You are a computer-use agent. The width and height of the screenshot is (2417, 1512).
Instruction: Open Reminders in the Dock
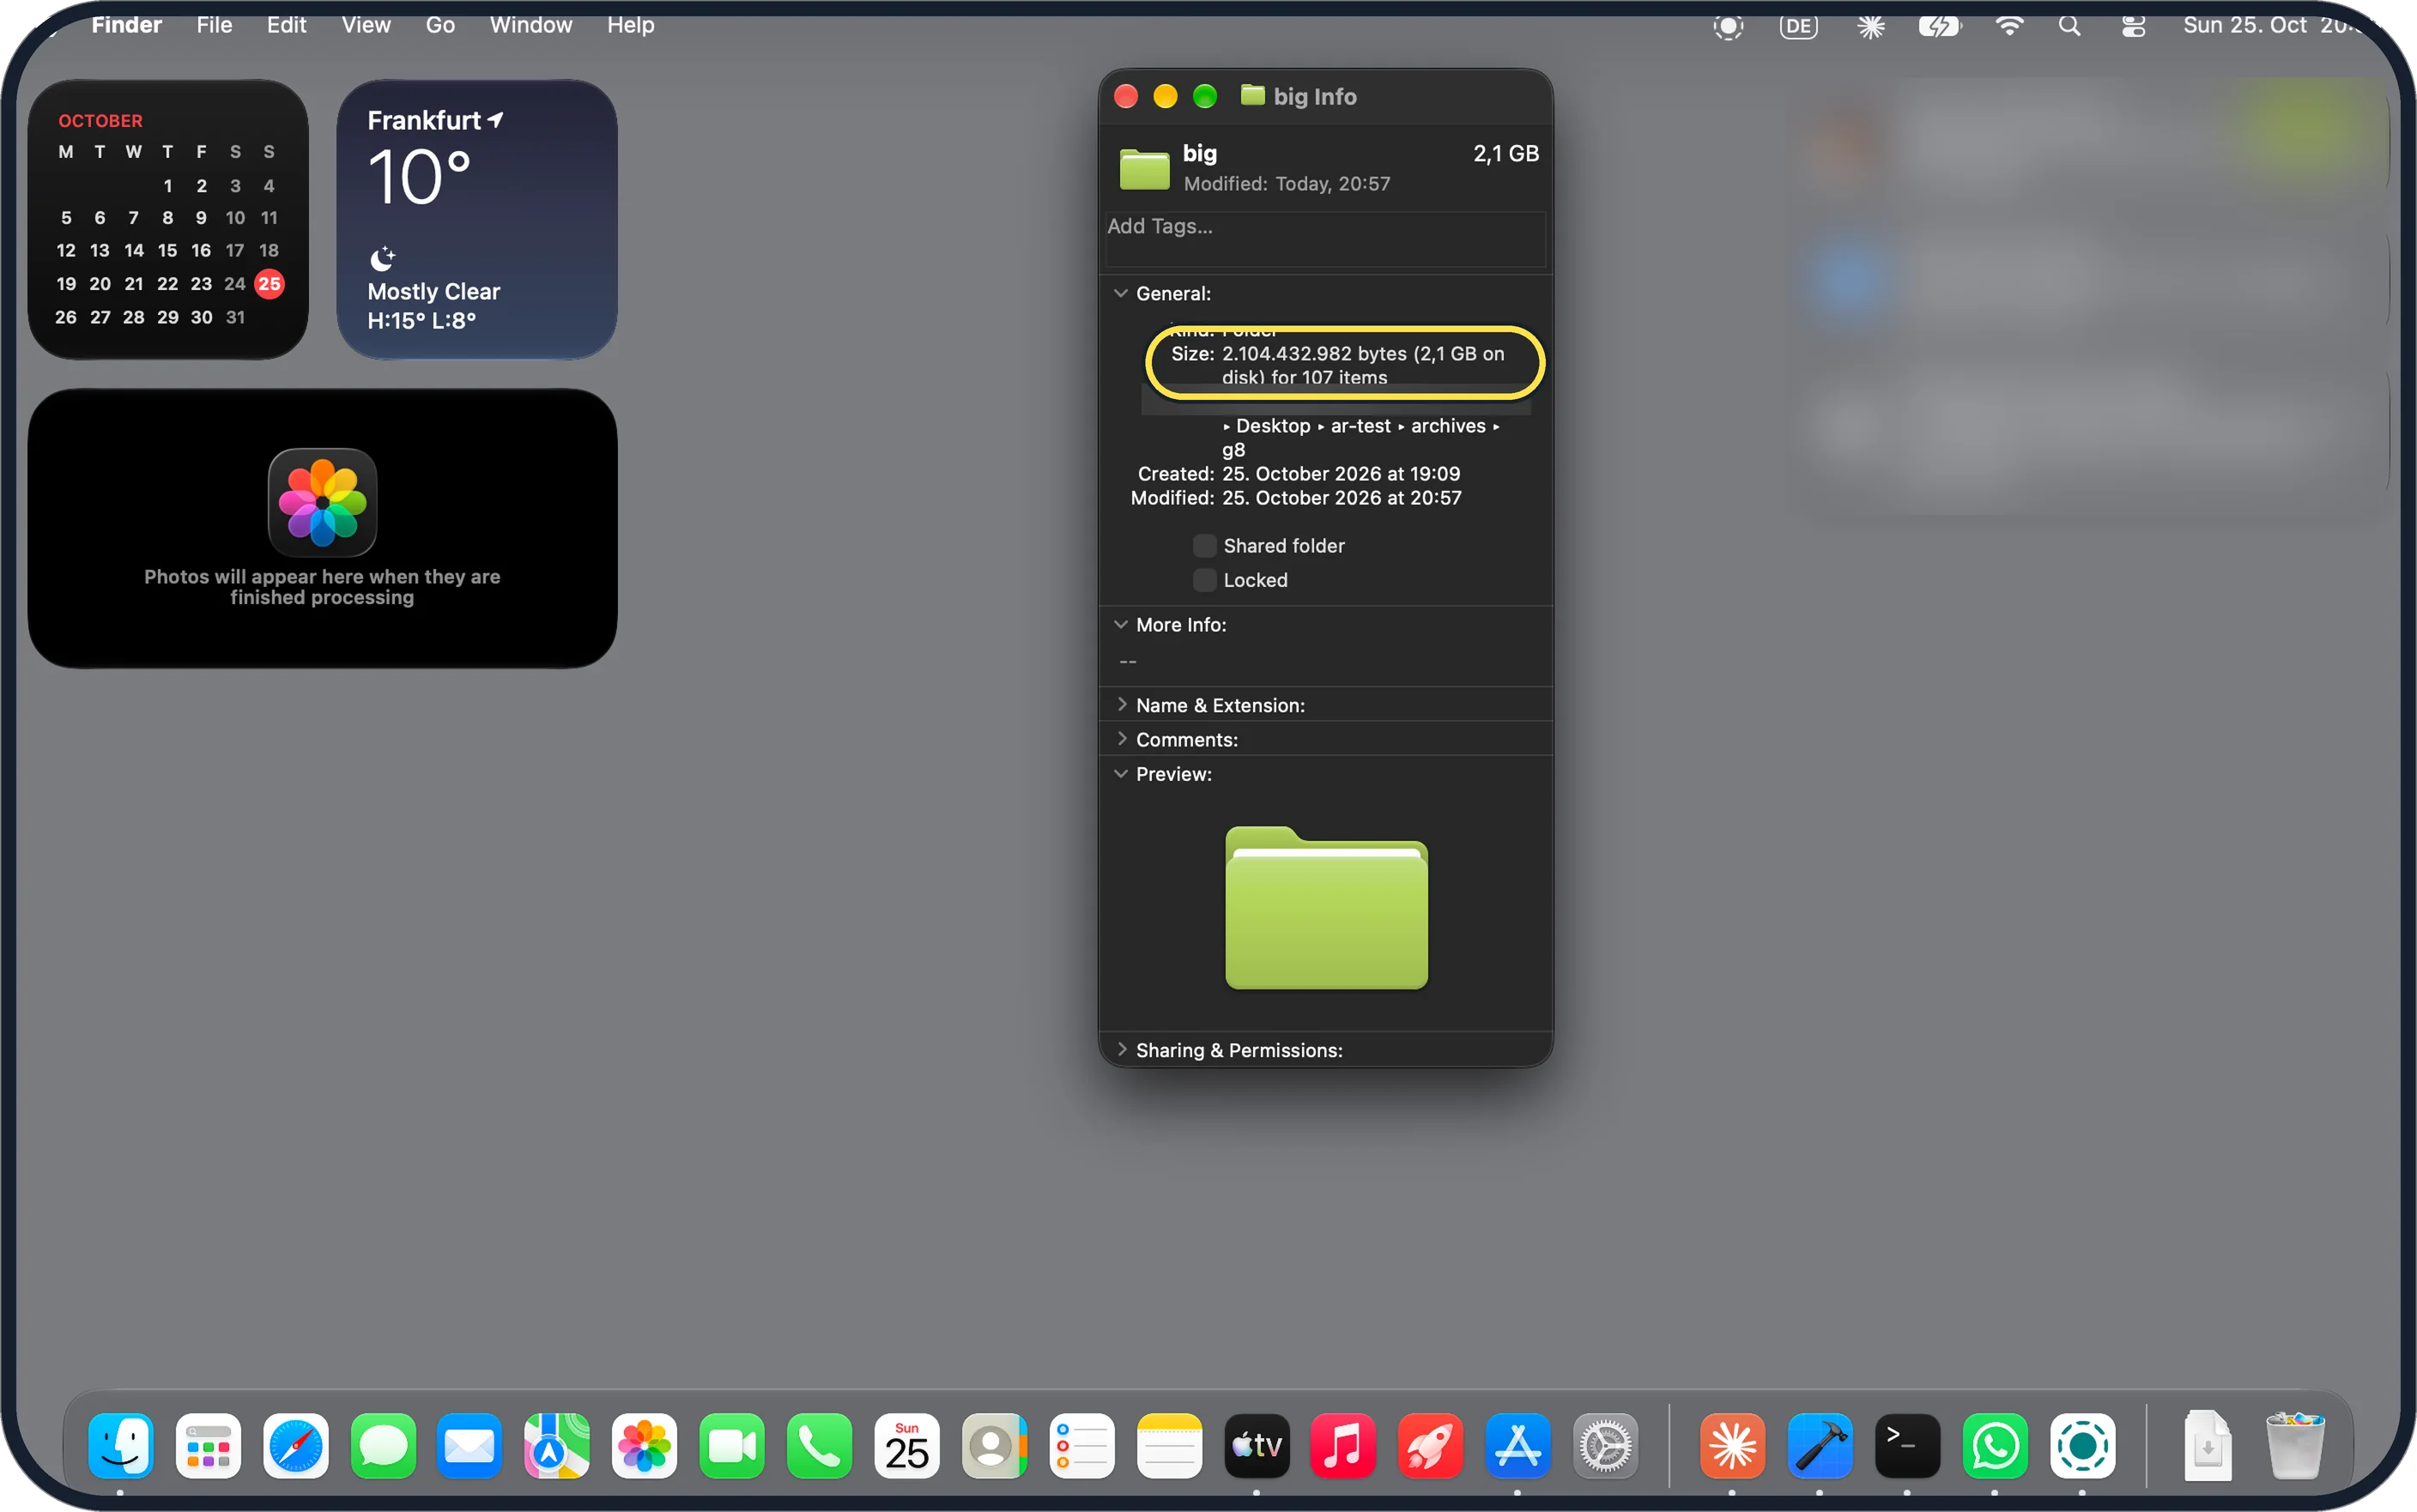(x=1082, y=1445)
